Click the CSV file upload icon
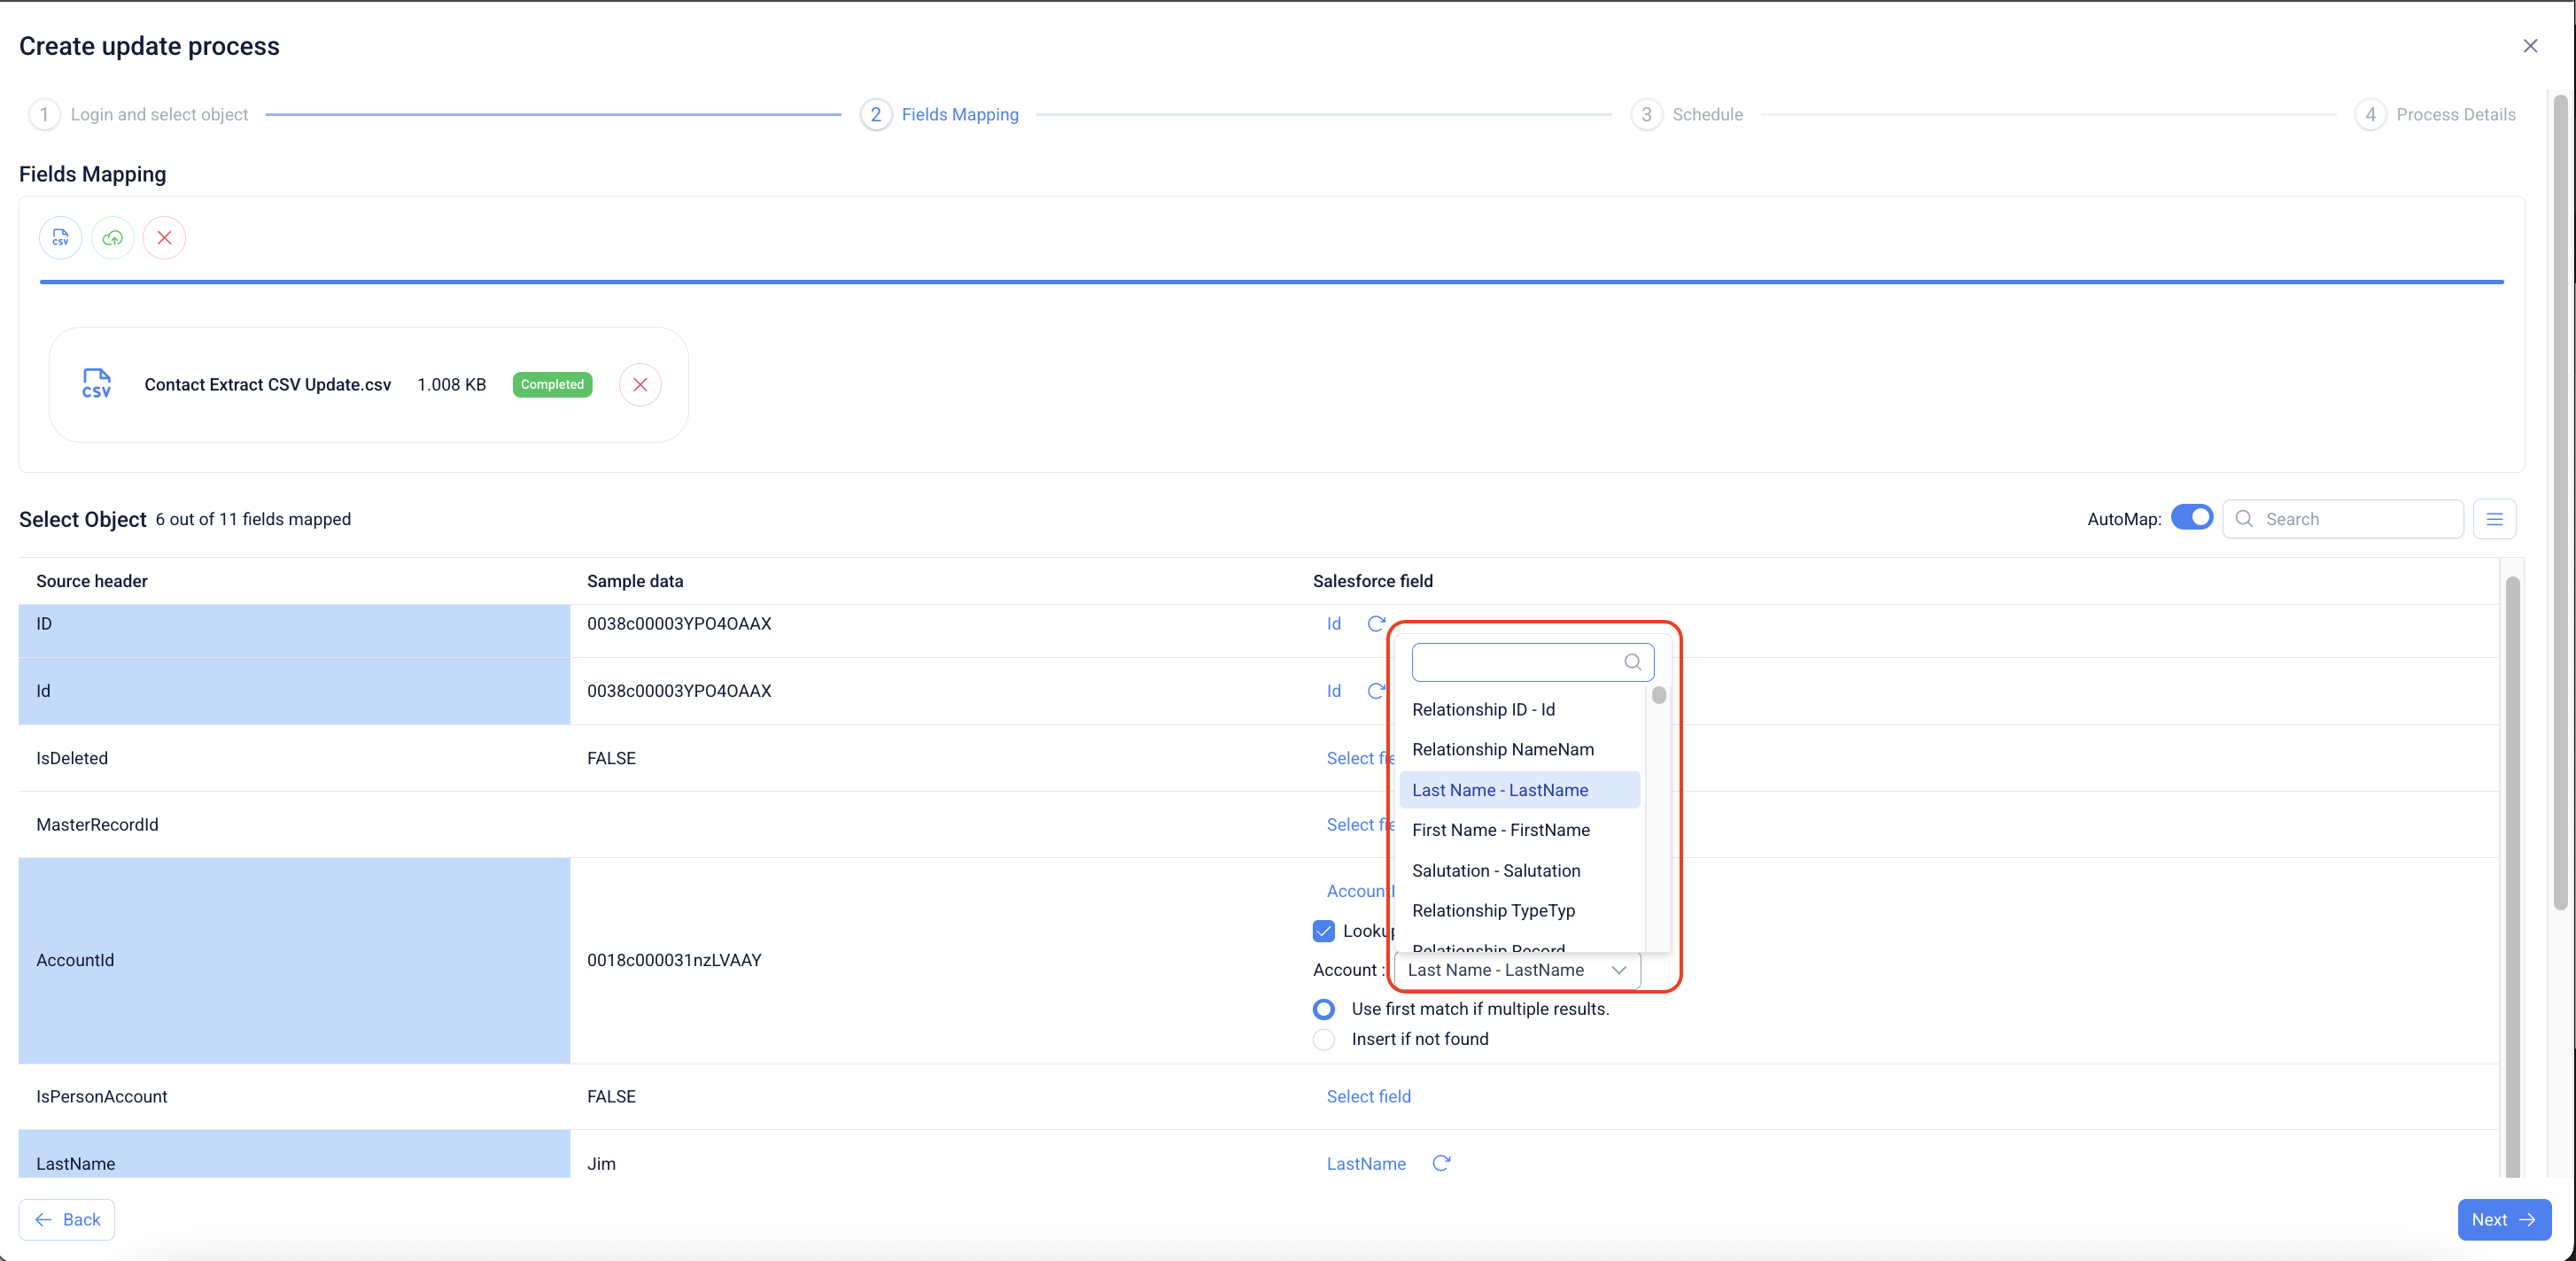This screenshot has height=1261, width=2576. [x=60, y=238]
